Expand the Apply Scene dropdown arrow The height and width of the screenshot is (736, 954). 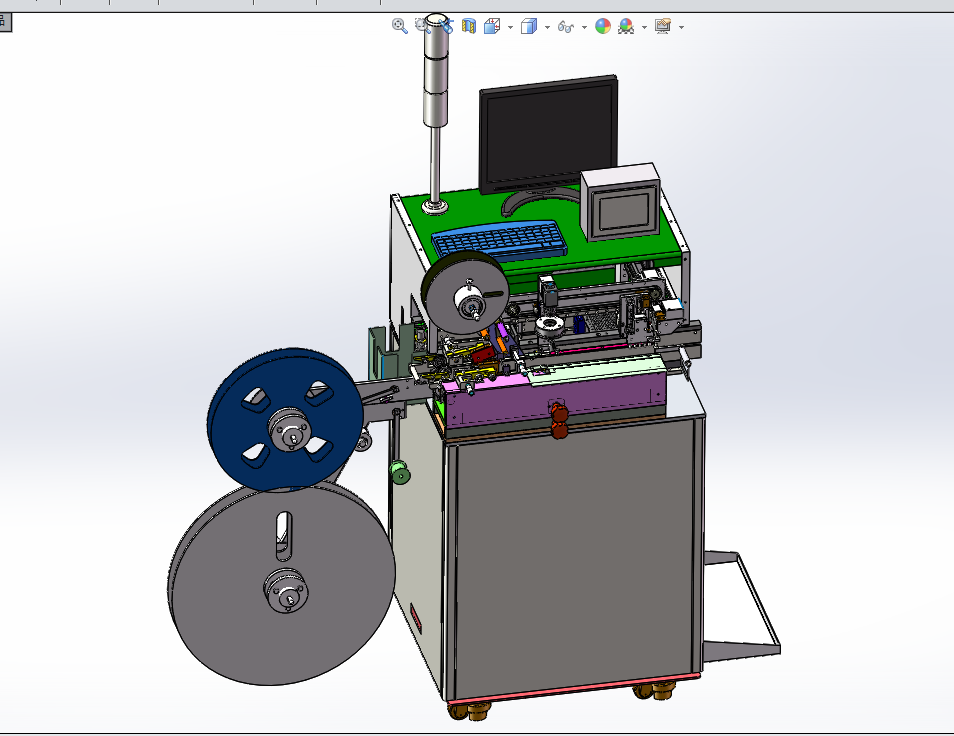tap(644, 27)
